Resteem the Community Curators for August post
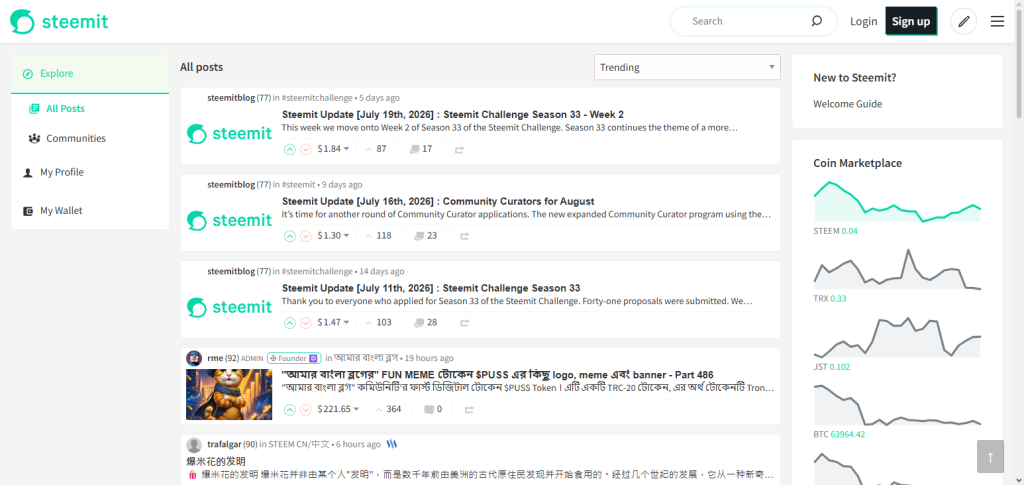Image resolution: width=1024 pixels, height=485 pixels. 464,236
